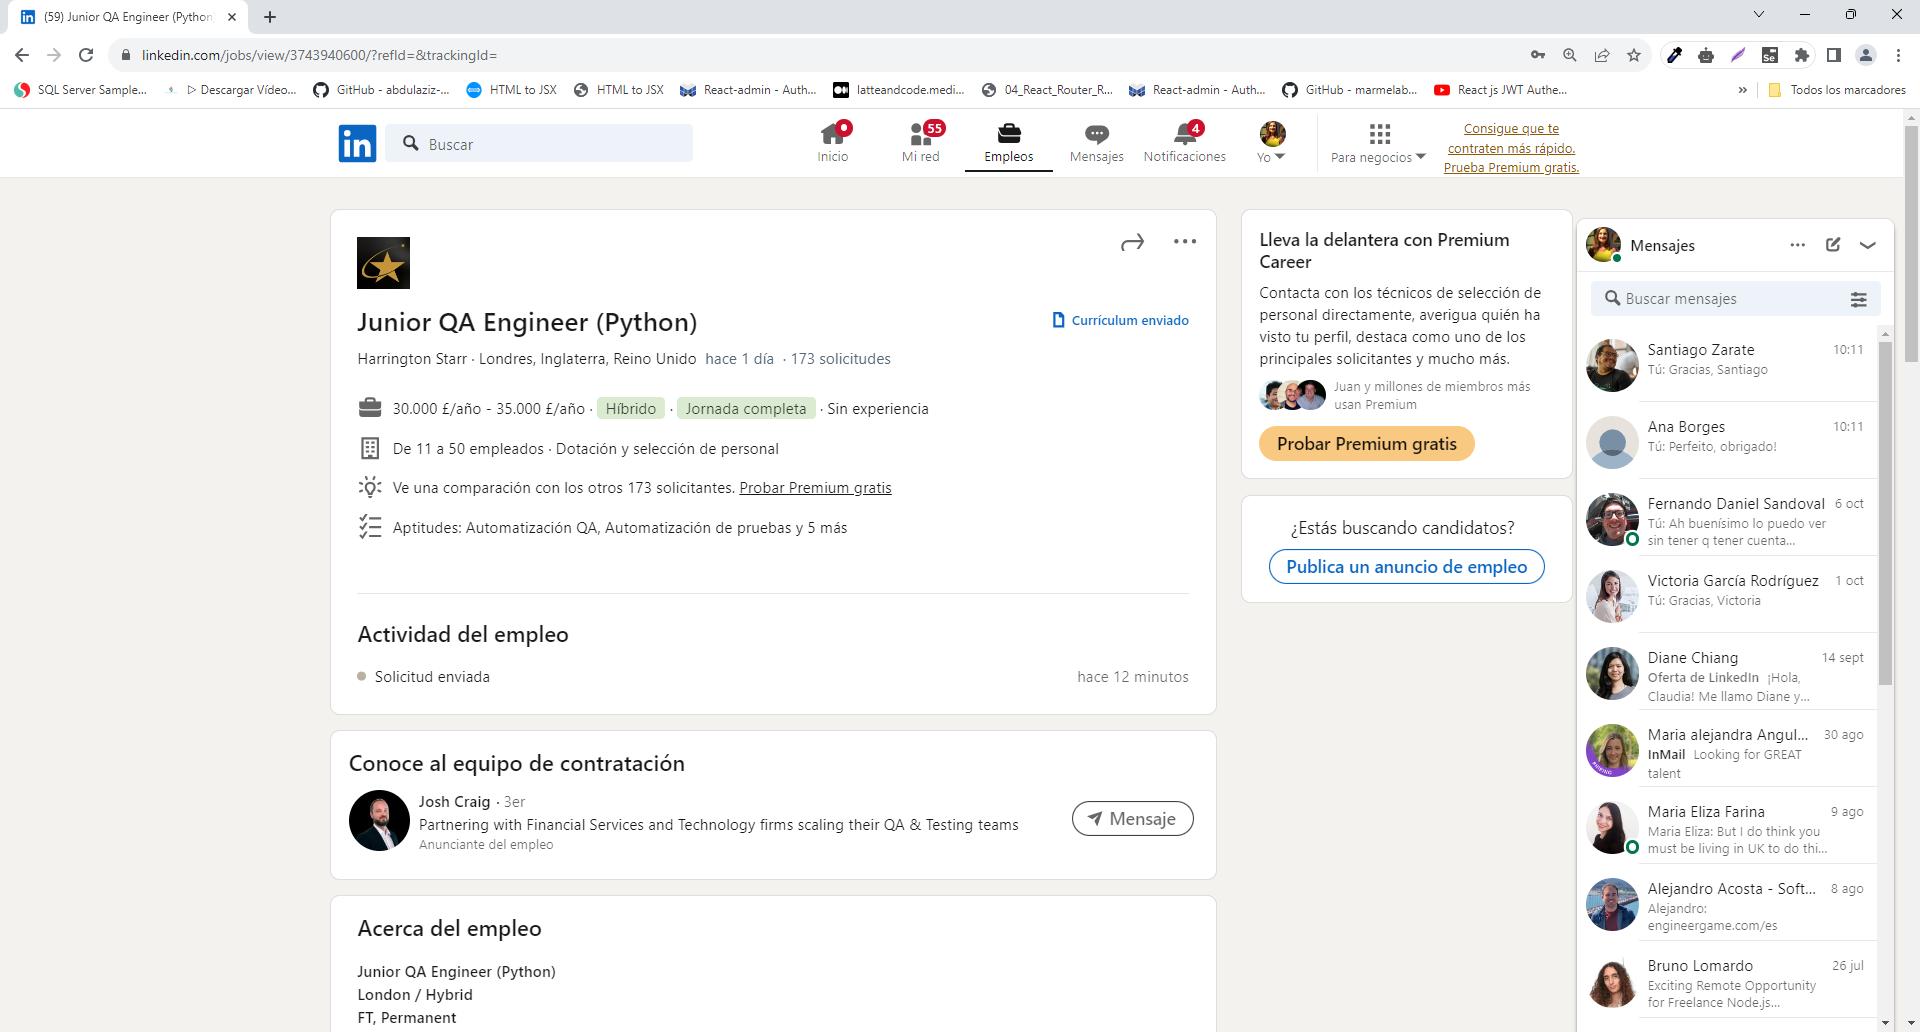Open React js JWT Authe... bookmark
Viewport: 1920px width, 1032px height.
coord(1500,90)
